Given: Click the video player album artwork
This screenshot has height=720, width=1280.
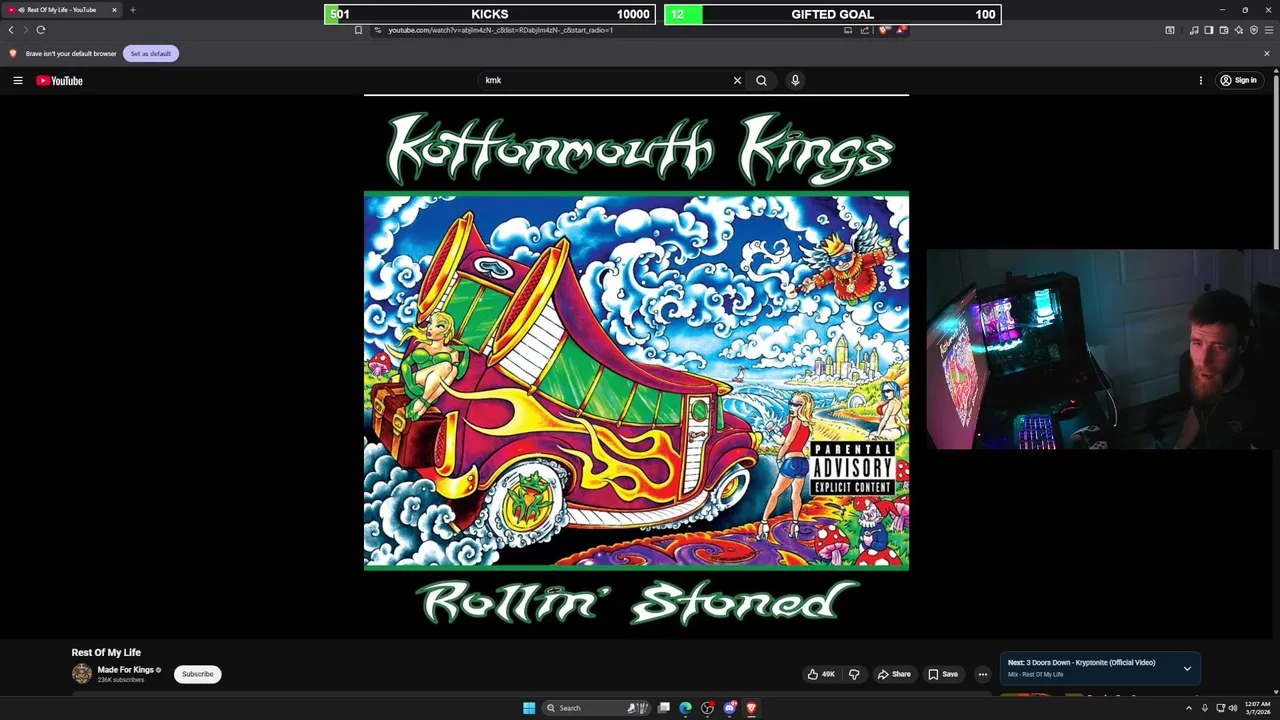Looking at the screenshot, I should 636,366.
